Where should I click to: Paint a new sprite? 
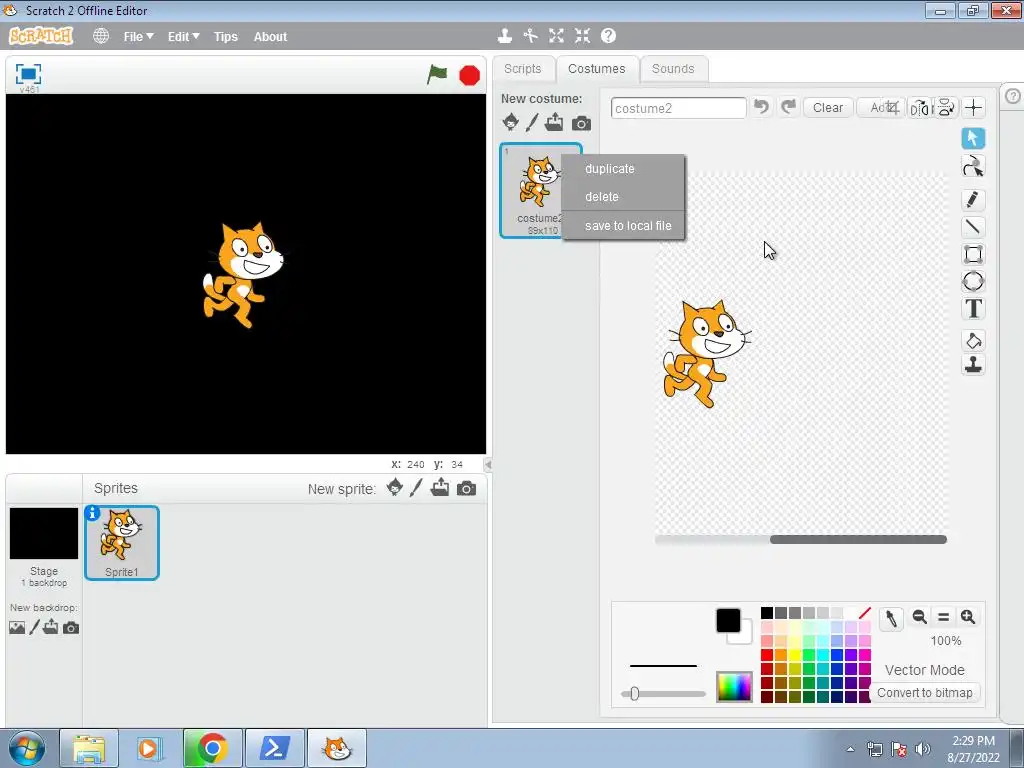click(416, 488)
